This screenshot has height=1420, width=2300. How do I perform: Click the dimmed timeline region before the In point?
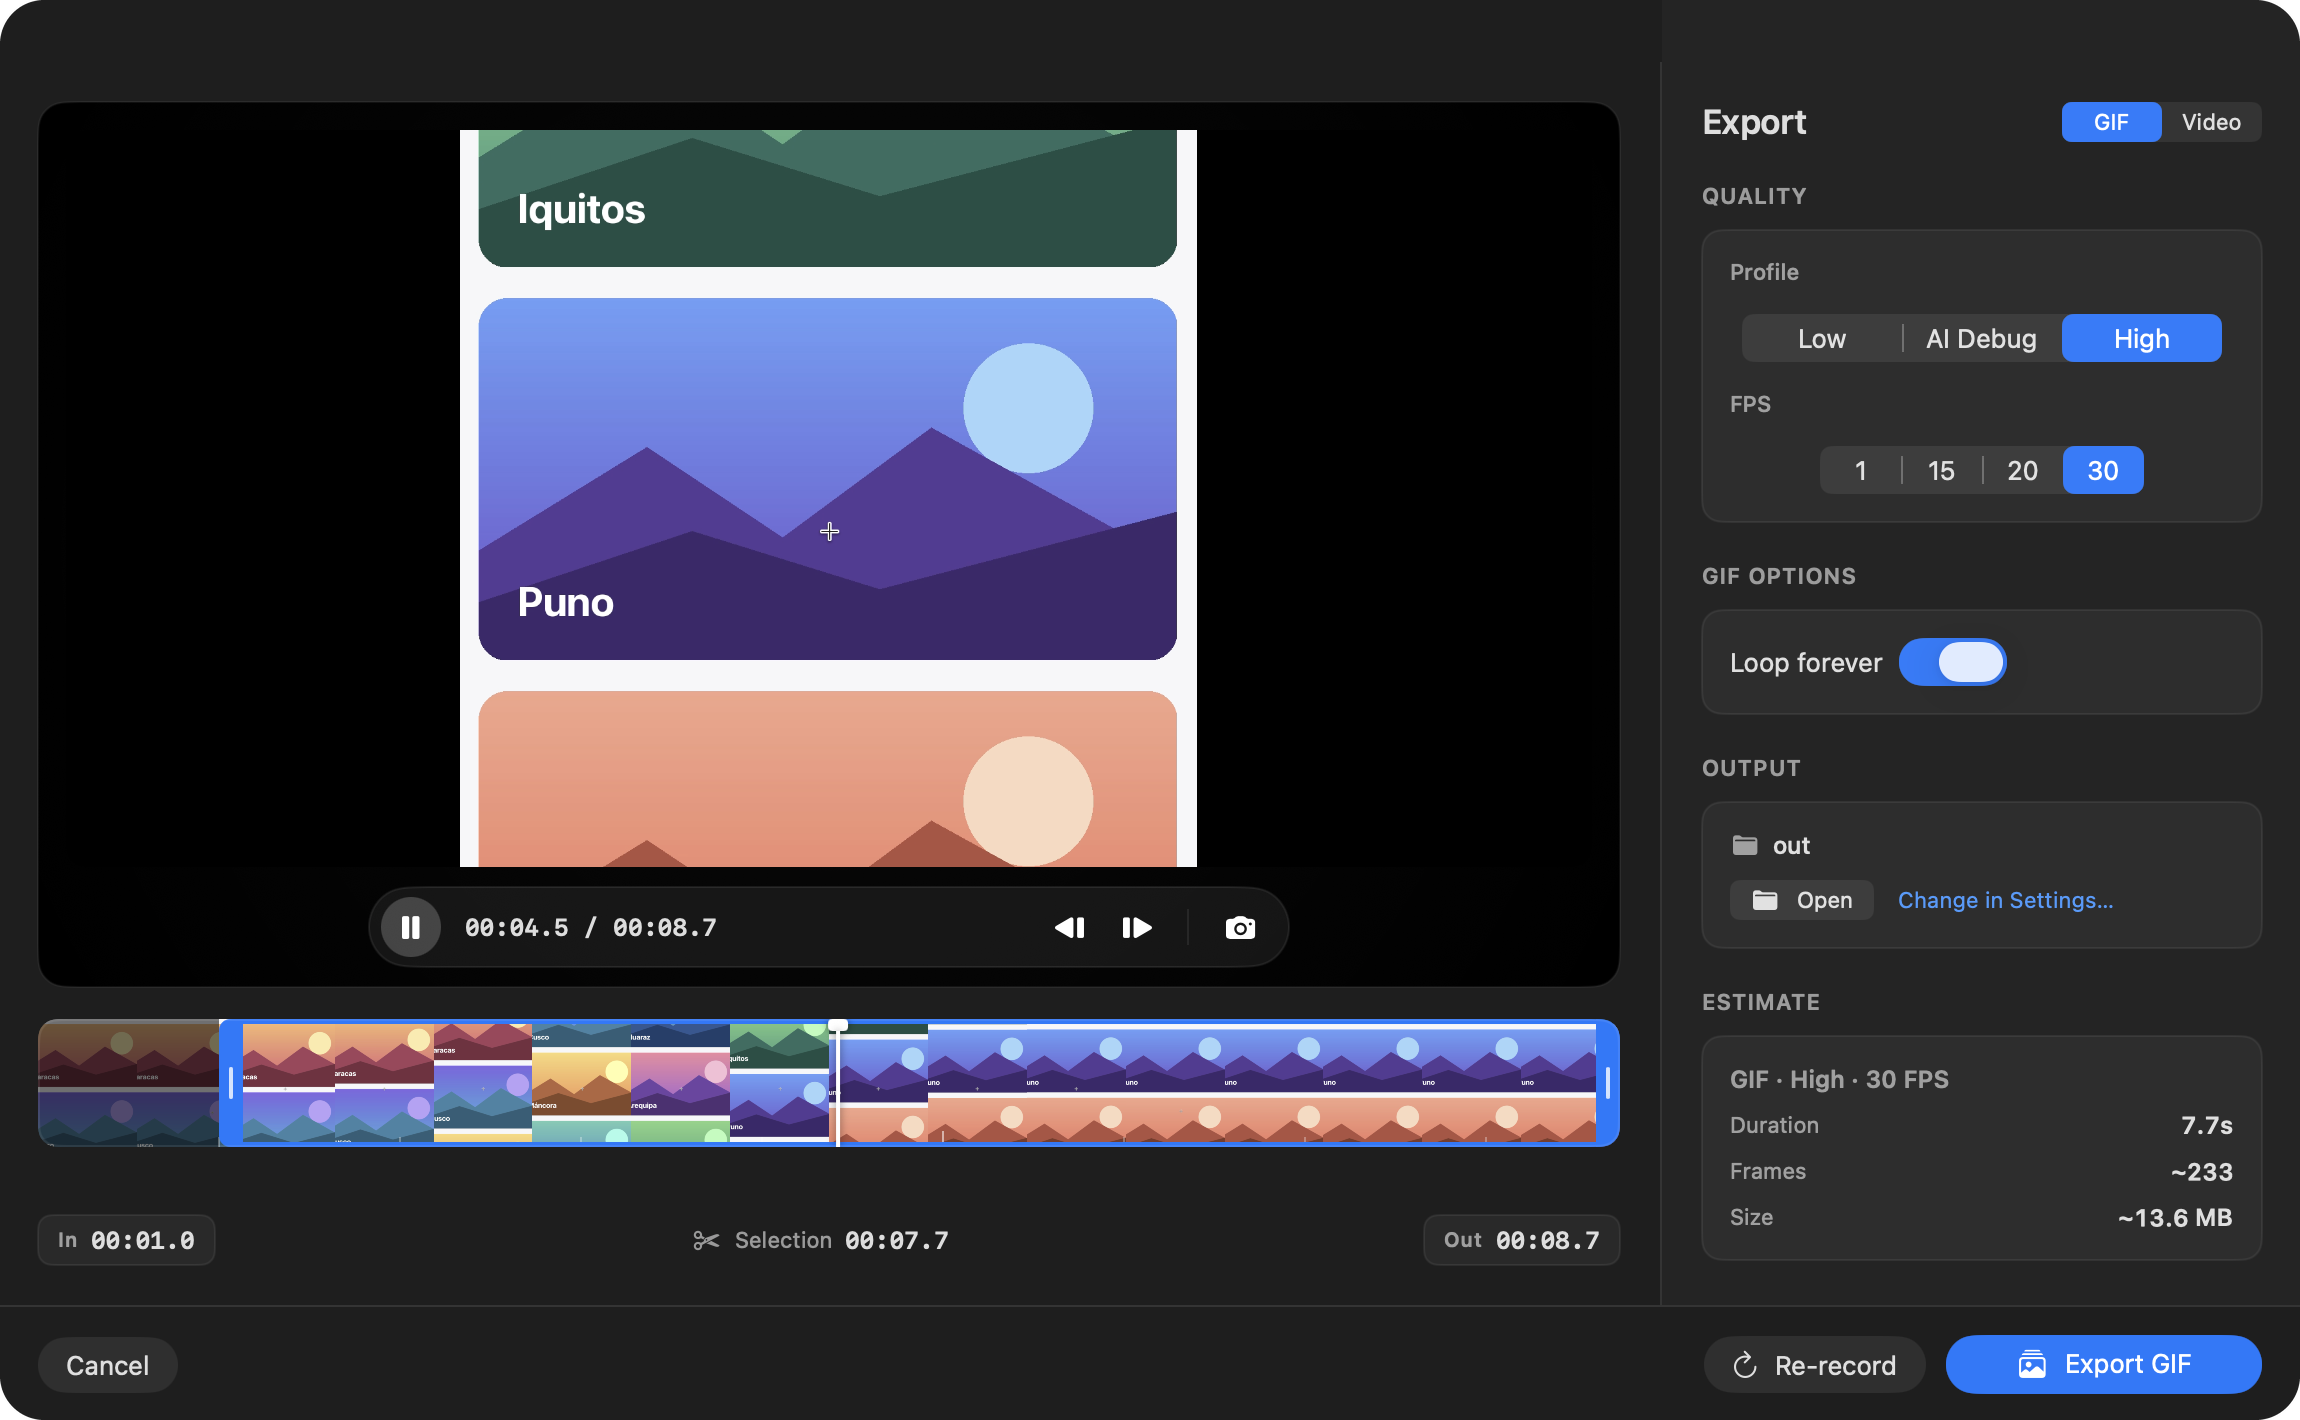[x=129, y=1083]
